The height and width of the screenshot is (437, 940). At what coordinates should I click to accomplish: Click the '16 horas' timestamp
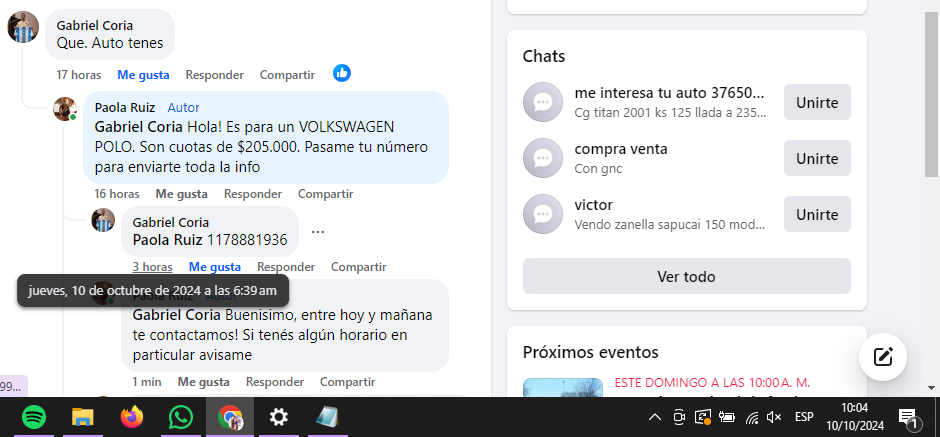117,194
